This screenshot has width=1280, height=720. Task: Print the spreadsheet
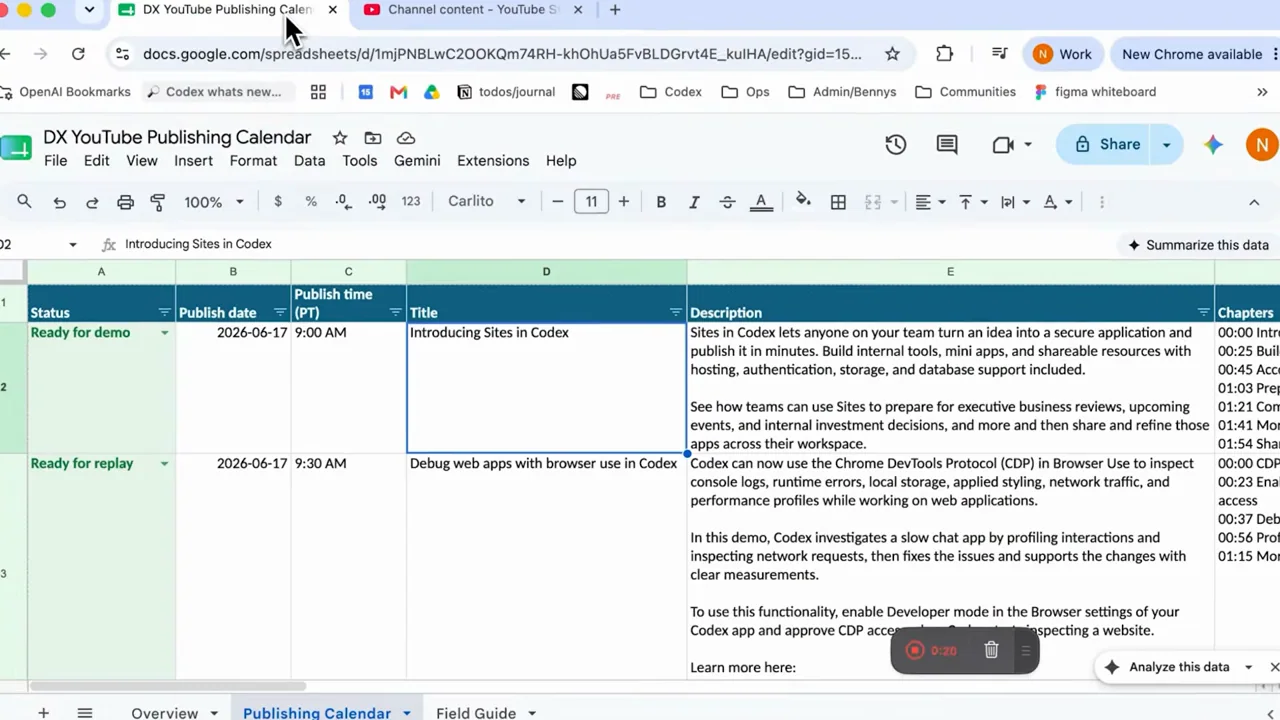[125, 202]
